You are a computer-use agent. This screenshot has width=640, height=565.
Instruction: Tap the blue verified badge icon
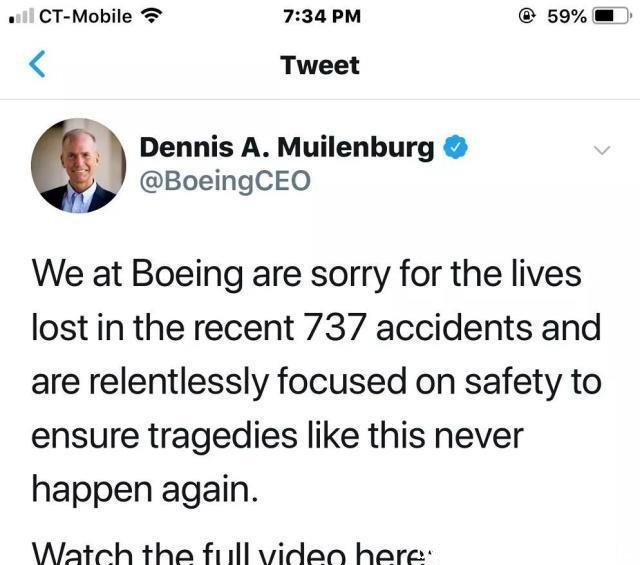pyautogui.click(x=456, y=148)
